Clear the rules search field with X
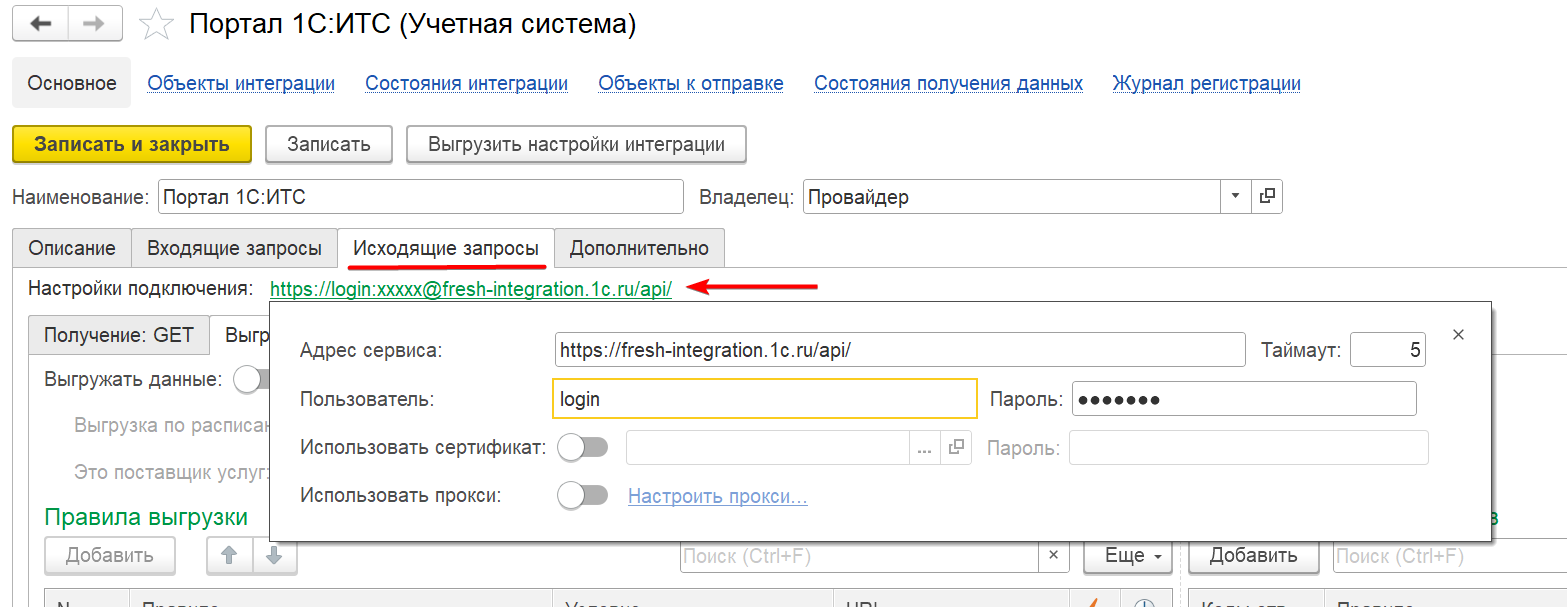 [x=1054, y=556]
